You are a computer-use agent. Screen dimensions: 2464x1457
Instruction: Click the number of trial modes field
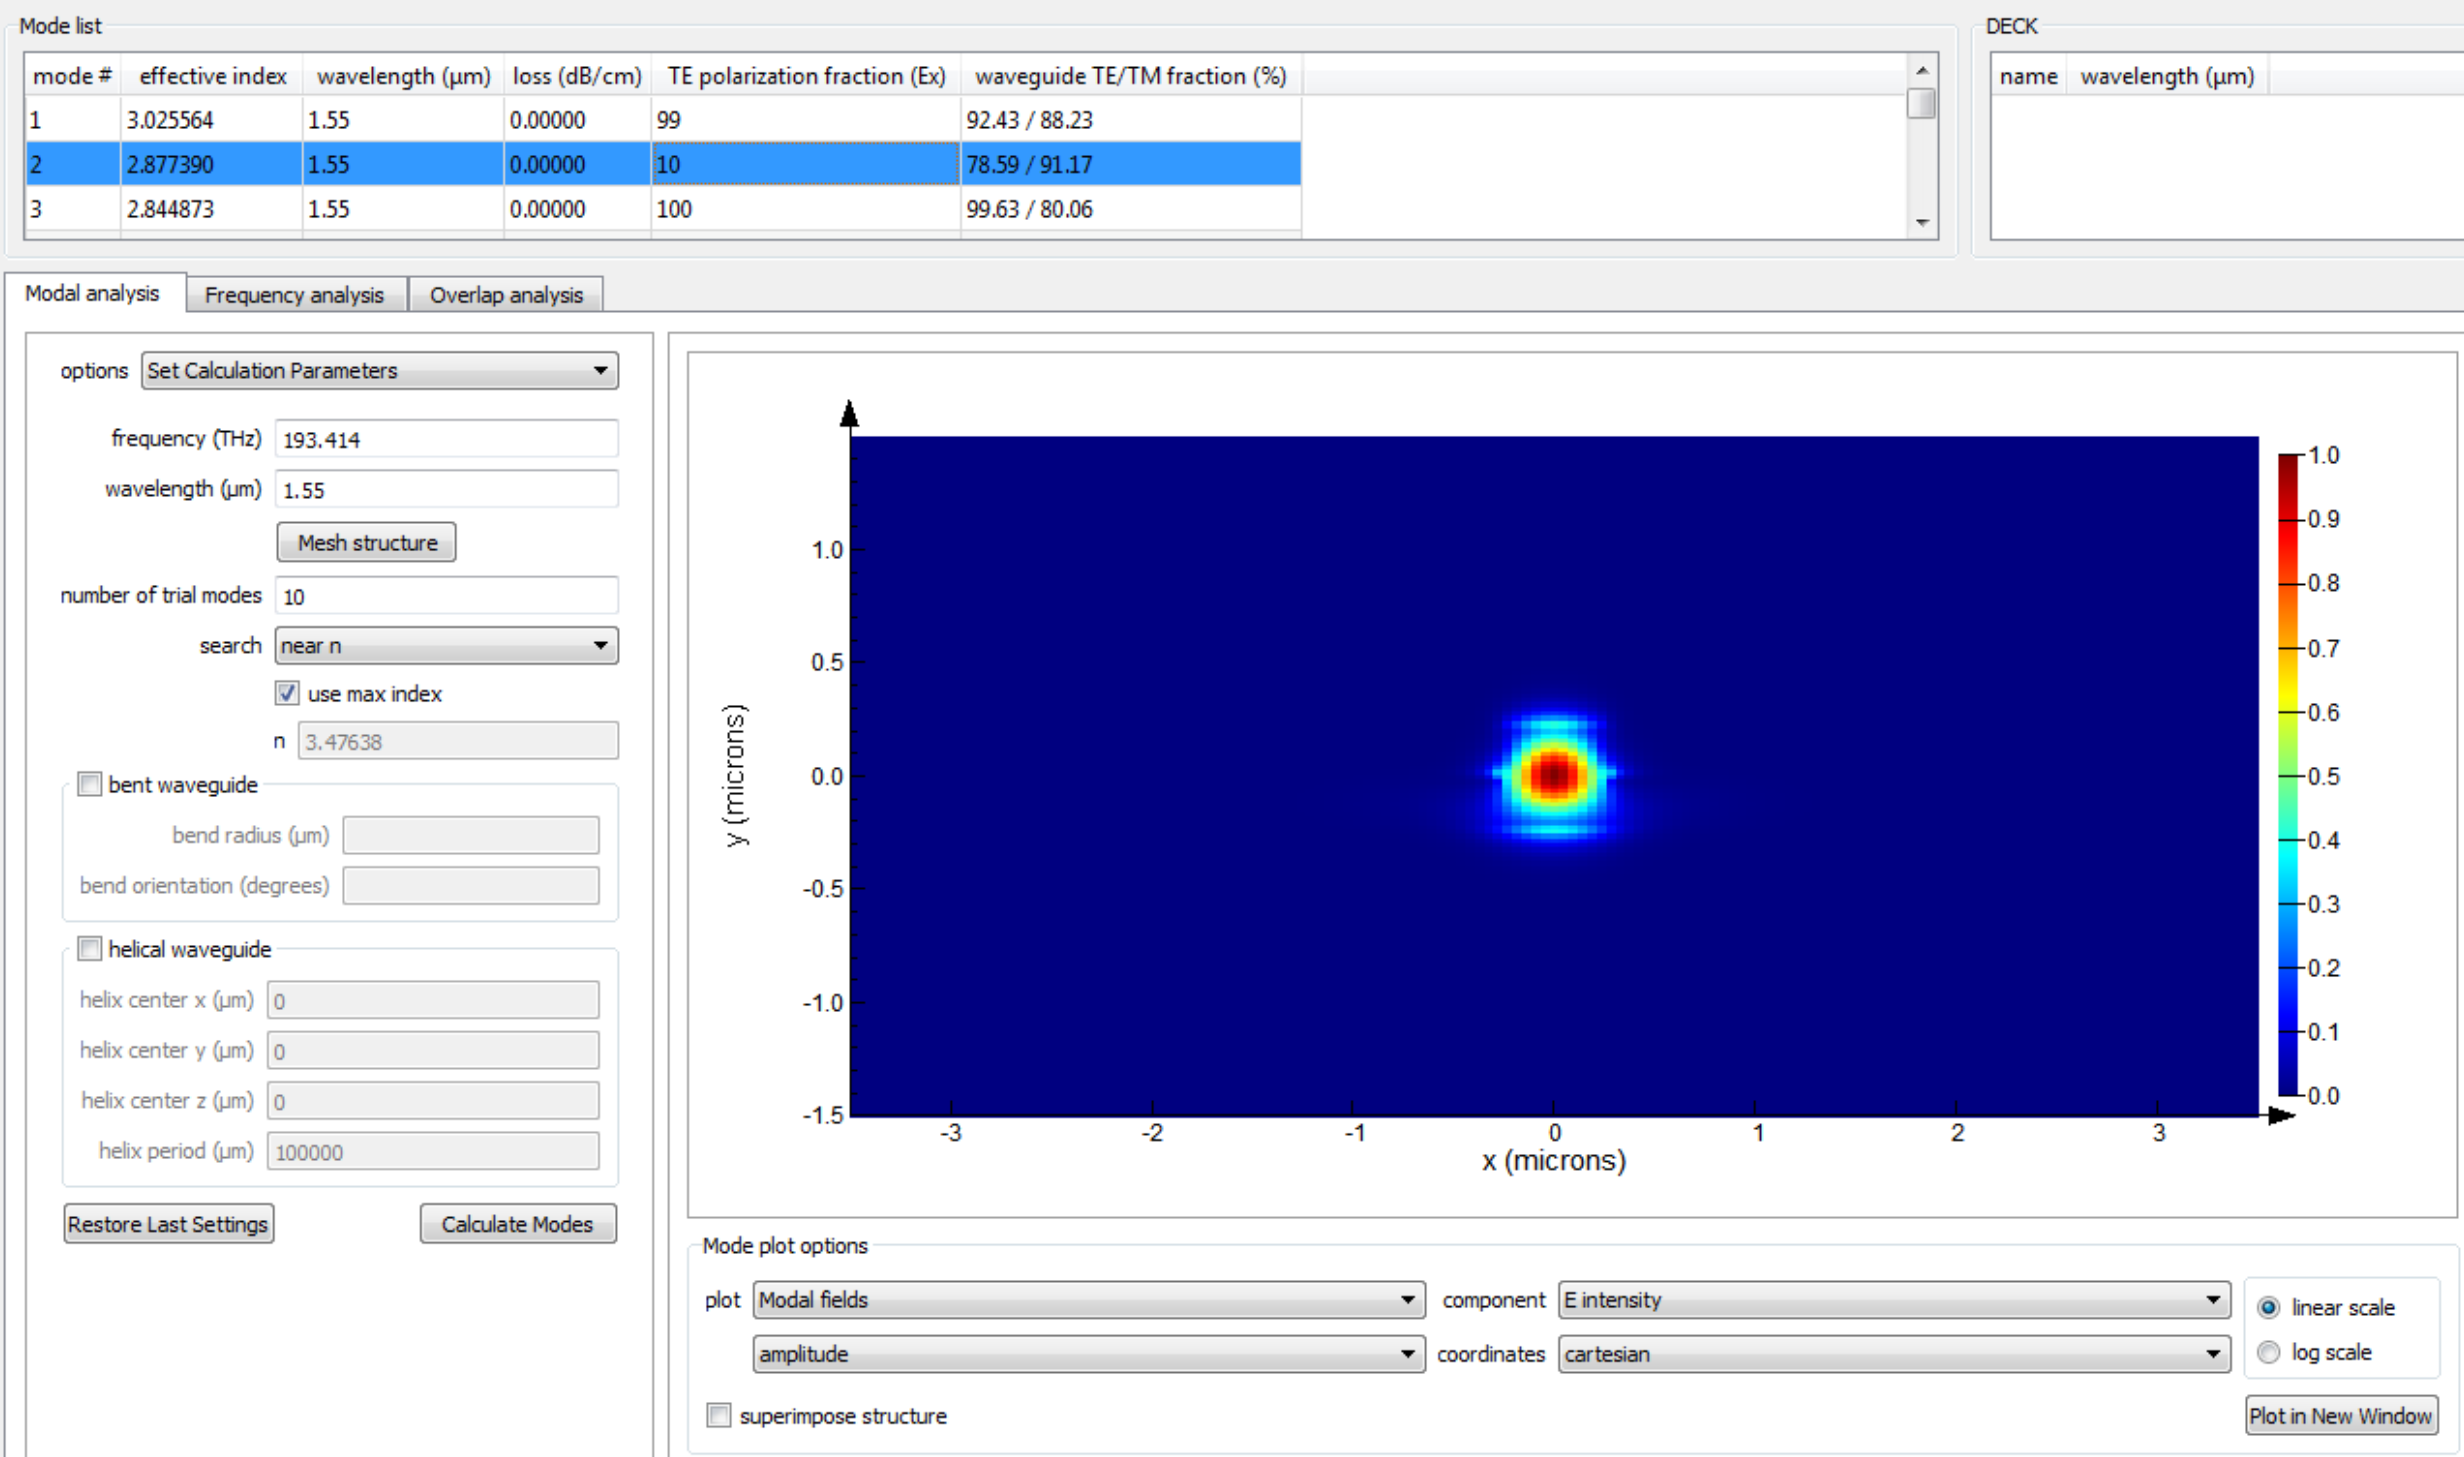[x=446, y=595]
